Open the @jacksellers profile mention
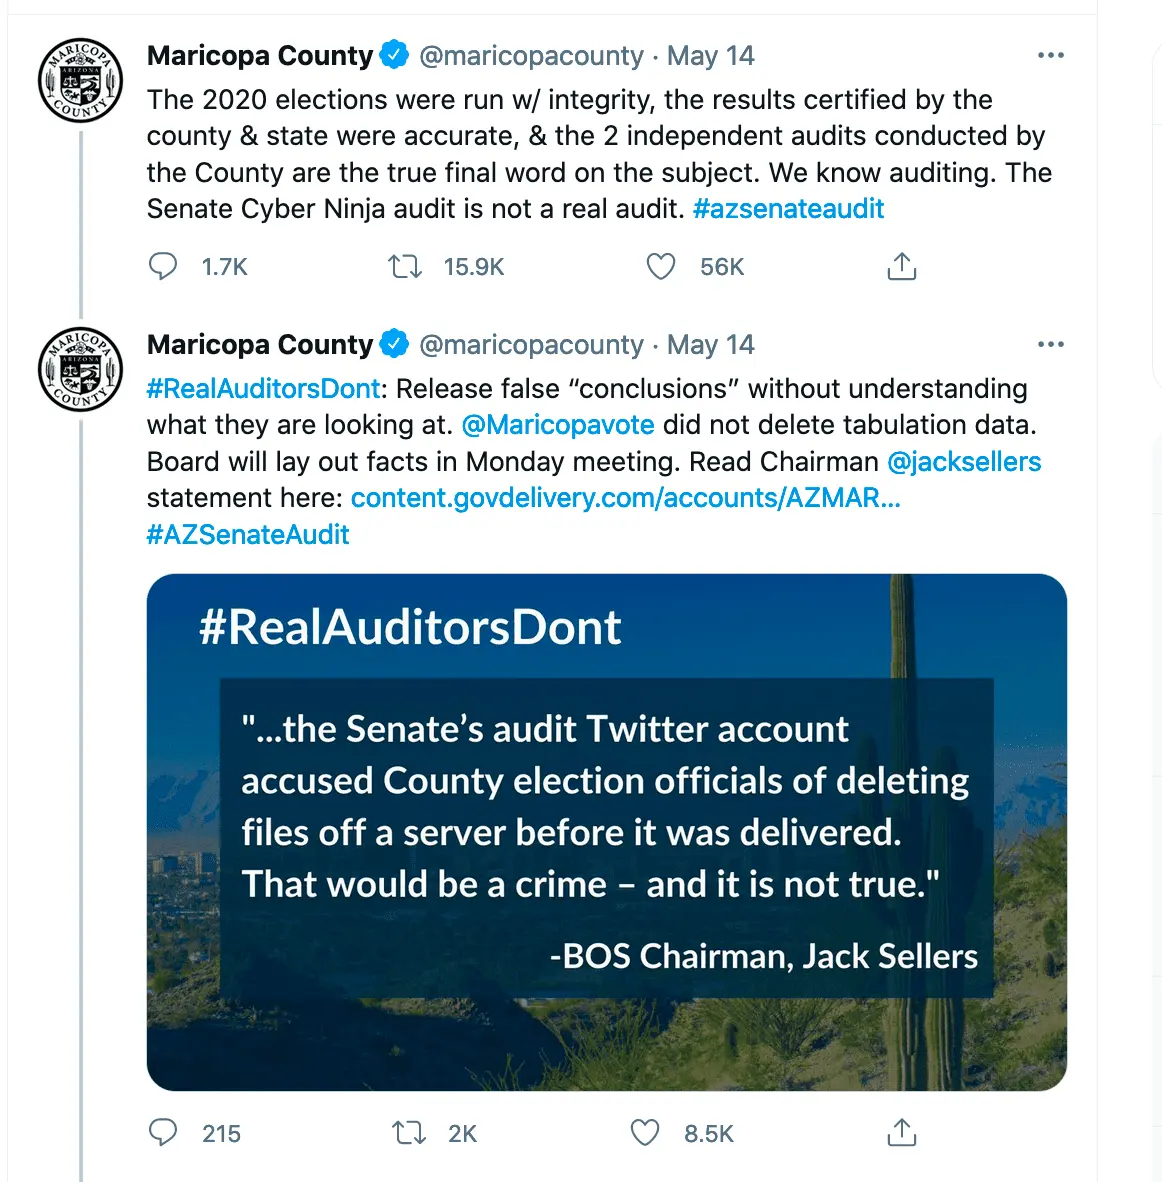Viewport: 1162px width, 1182px height. [x=964, y=462]
